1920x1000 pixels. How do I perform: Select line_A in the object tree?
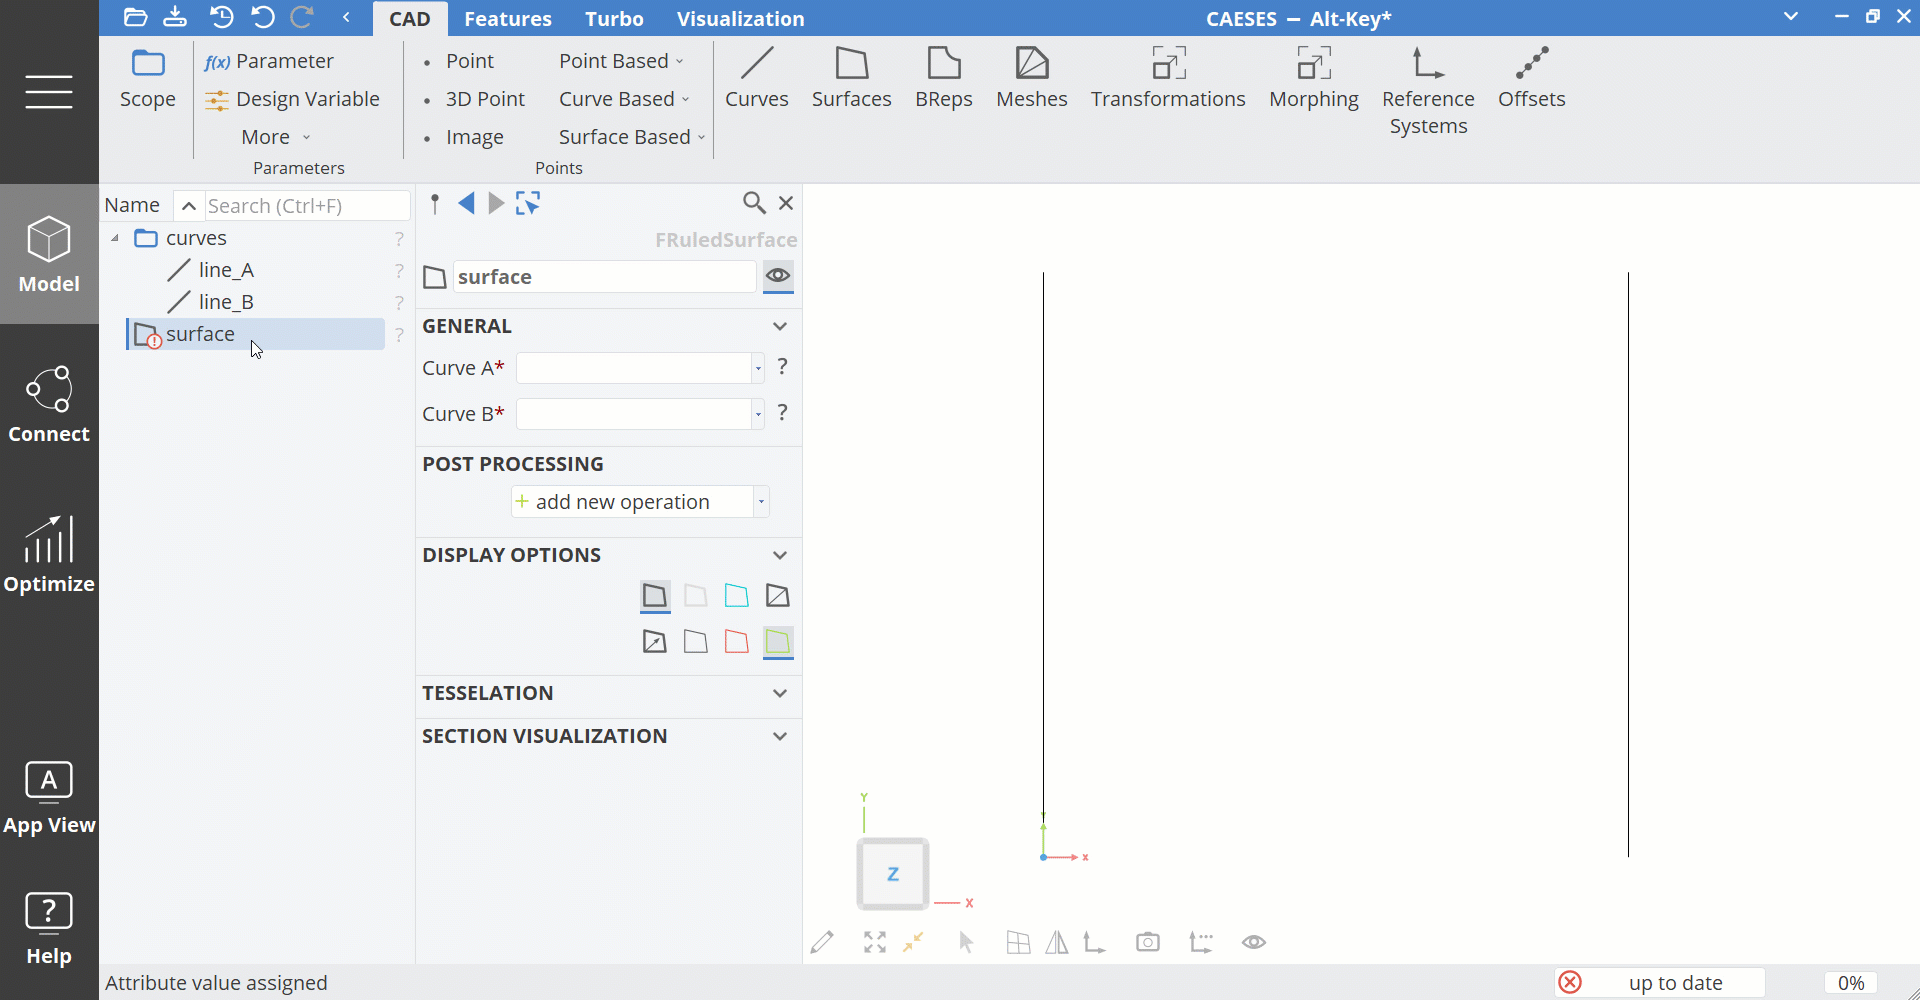click(226, 270)
